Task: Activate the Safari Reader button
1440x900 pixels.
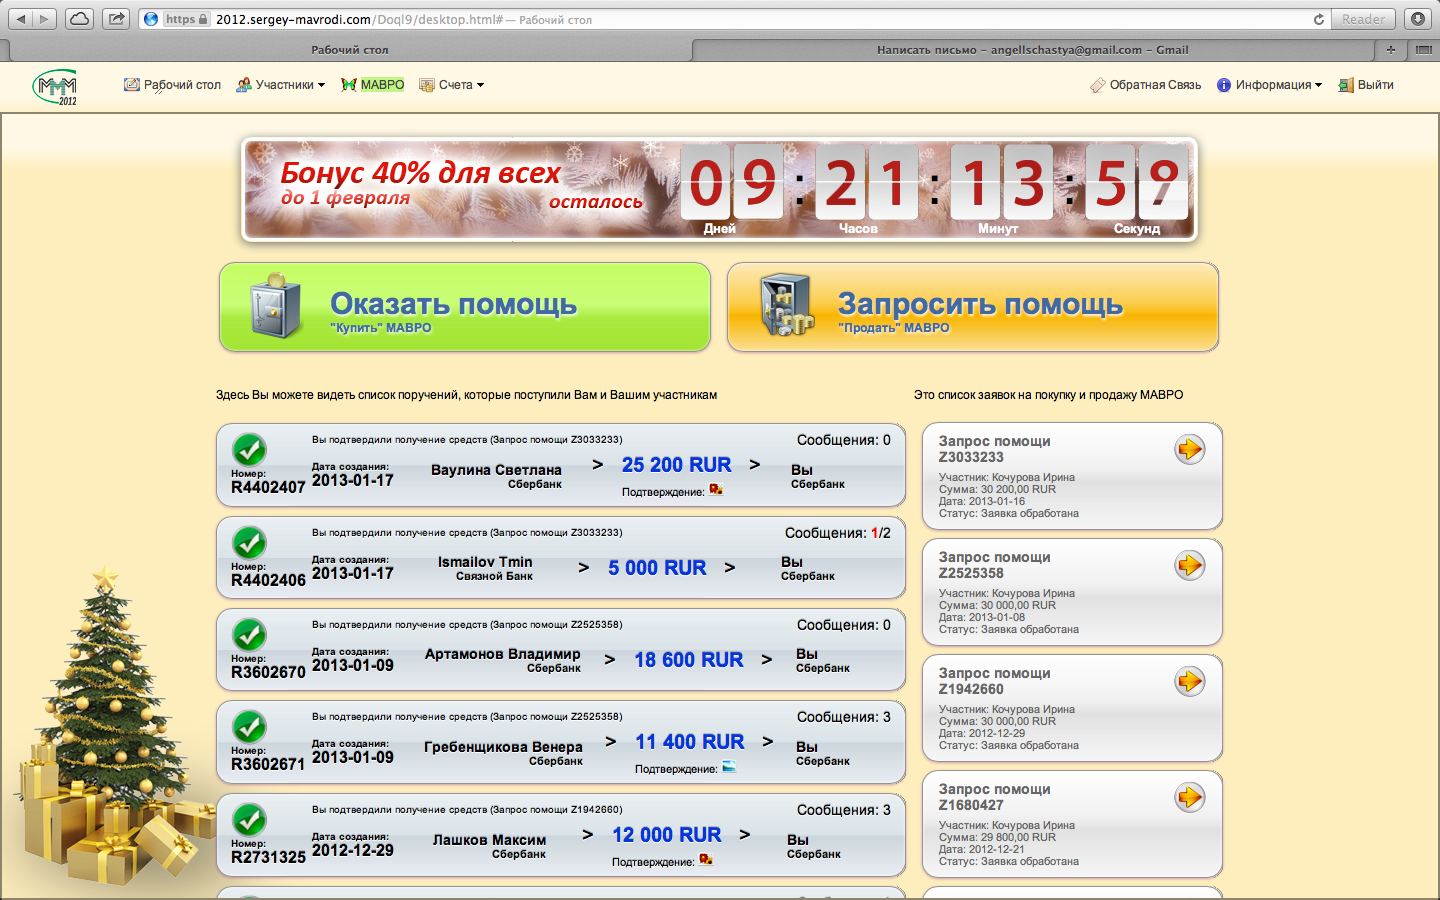Action: [x=1364, y=19]
